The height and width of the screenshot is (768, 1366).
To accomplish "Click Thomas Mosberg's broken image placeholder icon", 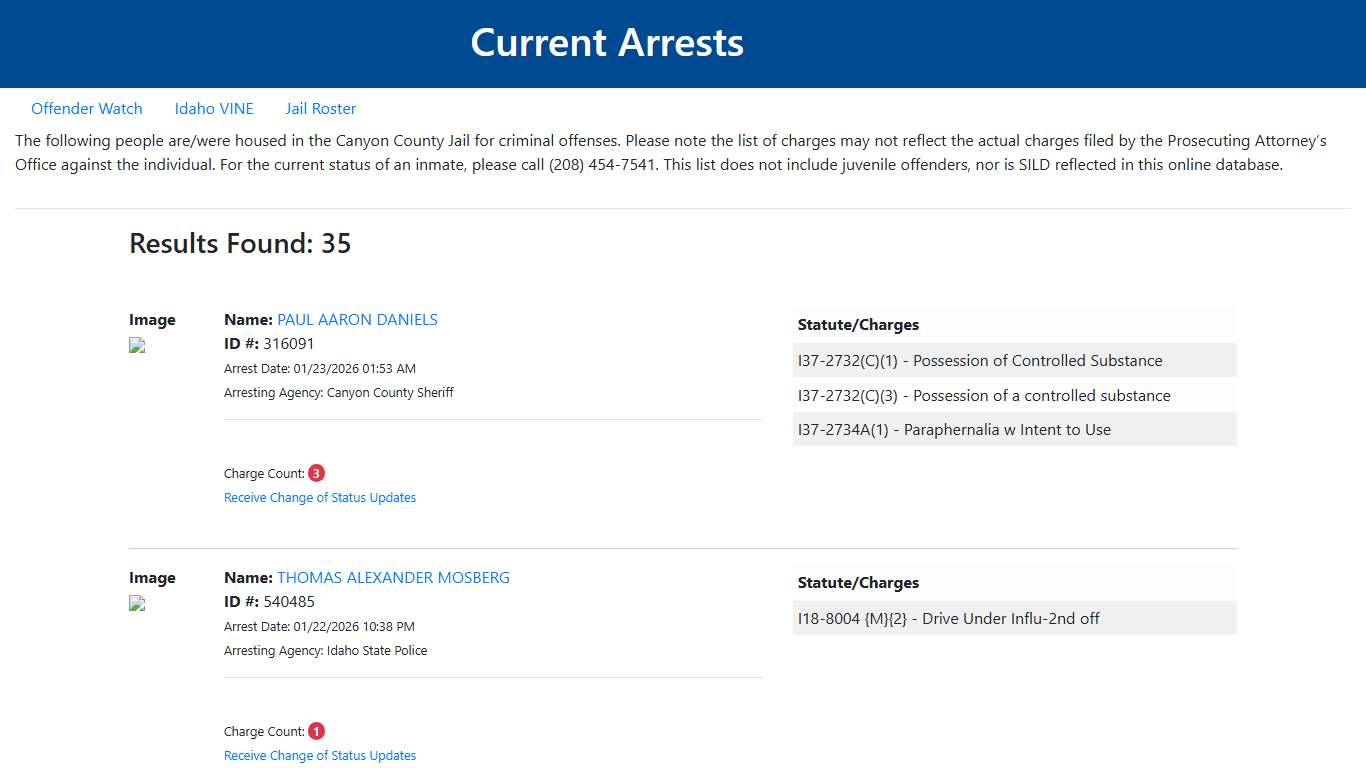I will [136, 603].
